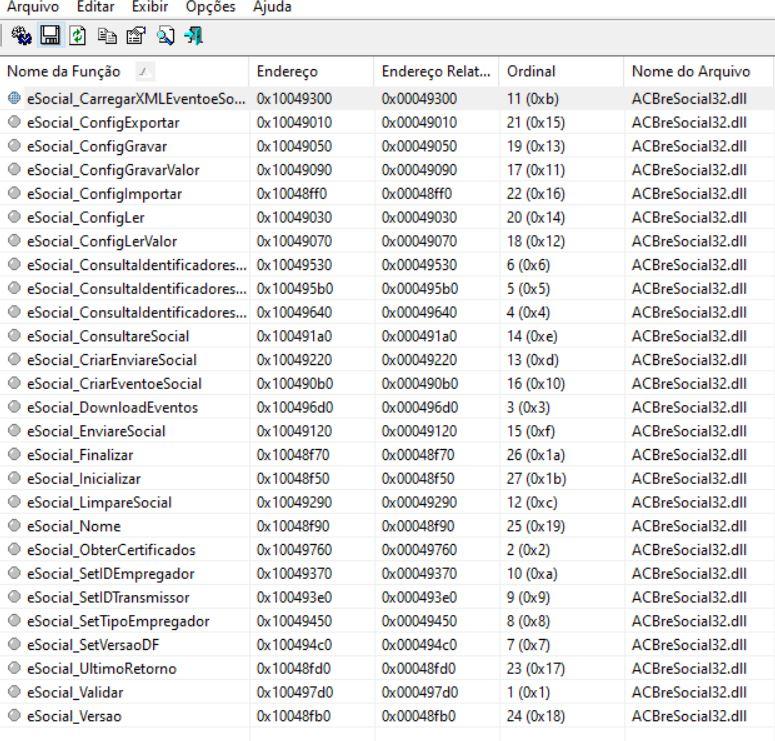775x741 pixels.
Task: Click the bullet icon beside eSocial_LimpareSocial
Action: point(14,502)
